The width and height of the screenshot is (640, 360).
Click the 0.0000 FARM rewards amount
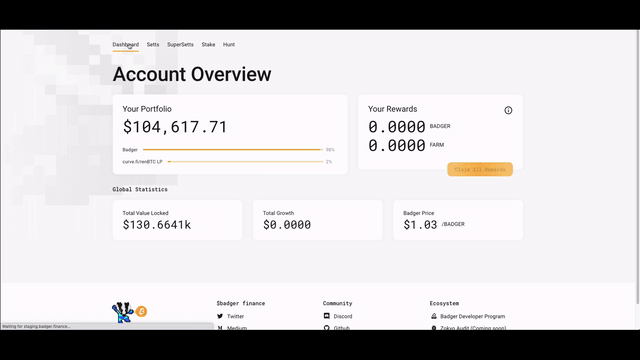pos(397,145)
